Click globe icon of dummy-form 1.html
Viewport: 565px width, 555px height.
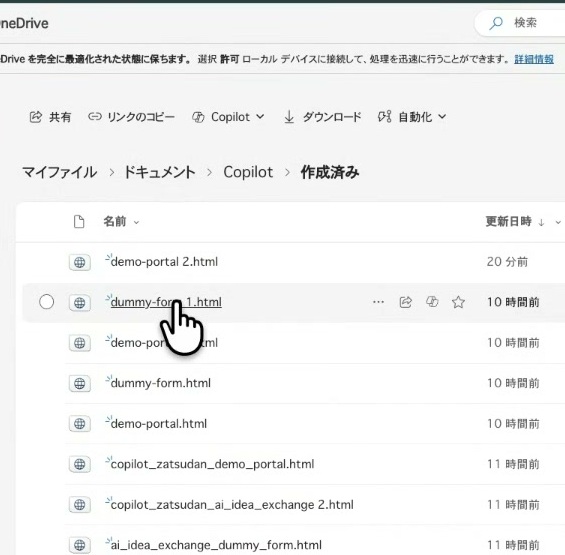[80, 303]
